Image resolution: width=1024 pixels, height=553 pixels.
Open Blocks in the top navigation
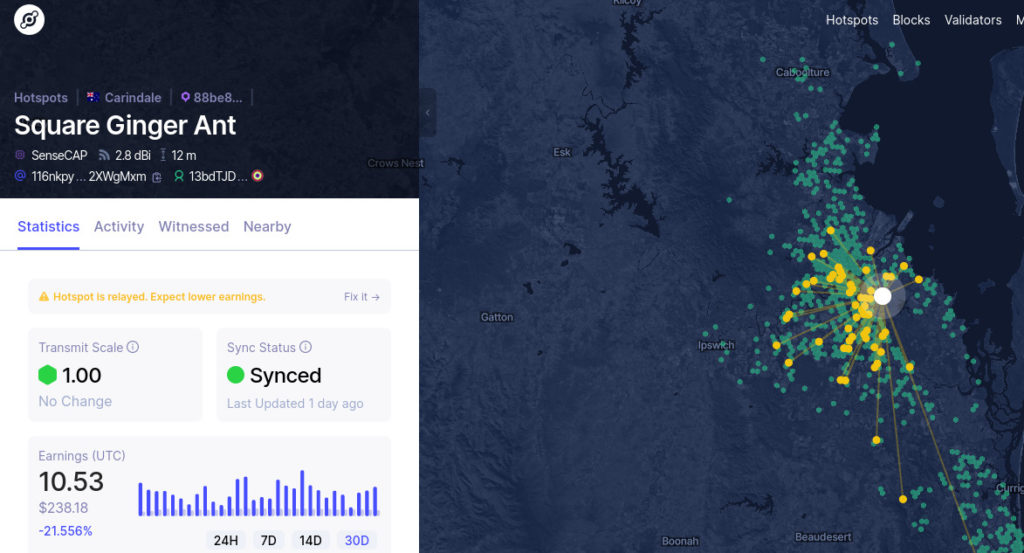click(x=911, y=20)
